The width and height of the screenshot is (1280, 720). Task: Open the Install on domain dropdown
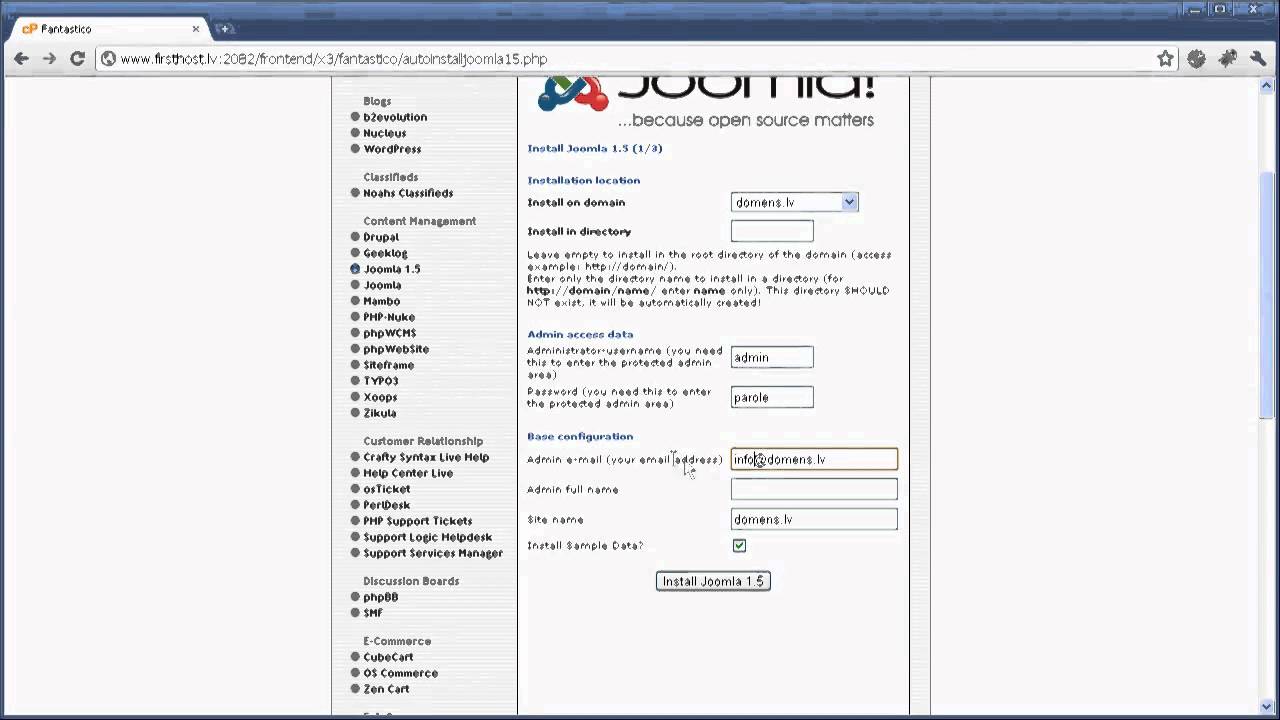pos(794,202)
